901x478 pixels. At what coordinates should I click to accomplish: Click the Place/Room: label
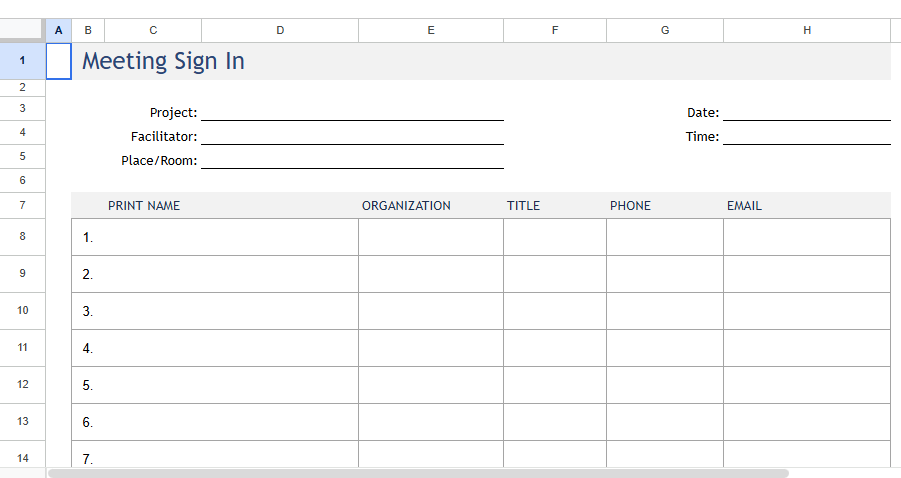click(x=159, y=161)
